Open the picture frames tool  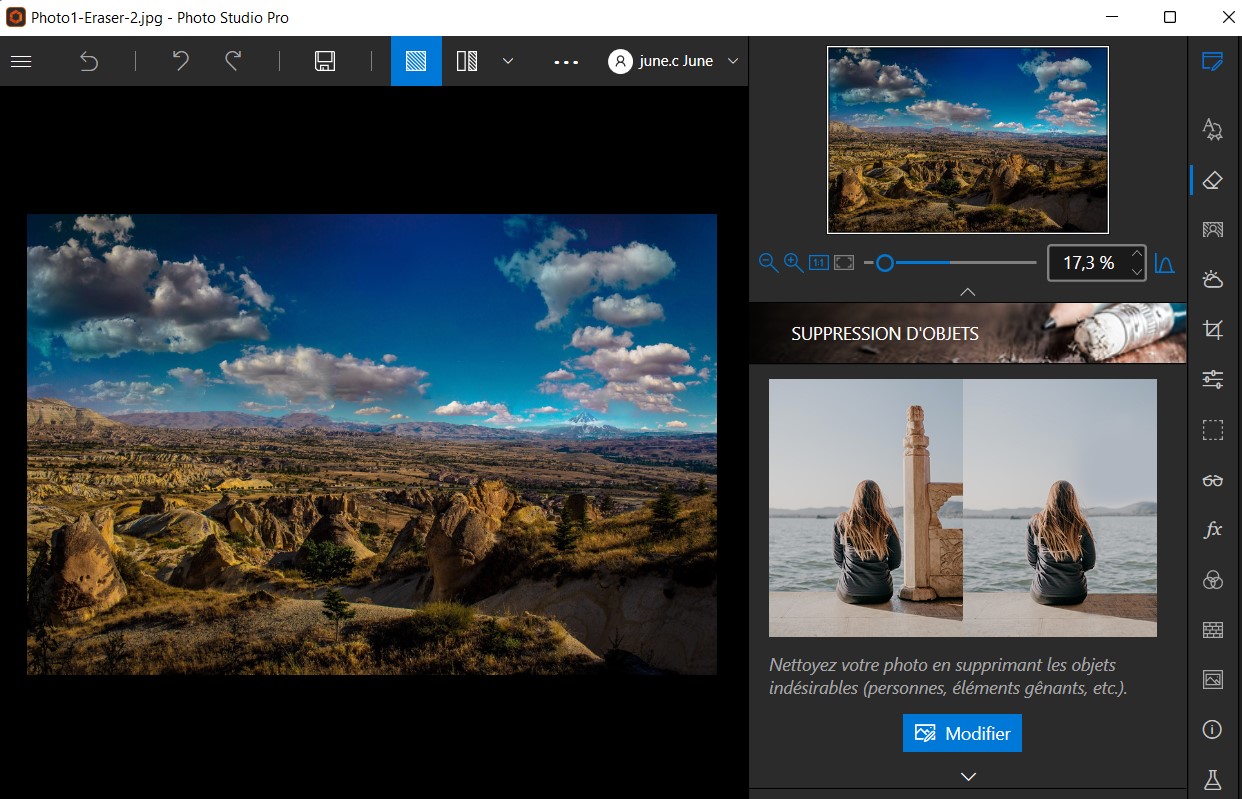click(x=1212, y=680)
